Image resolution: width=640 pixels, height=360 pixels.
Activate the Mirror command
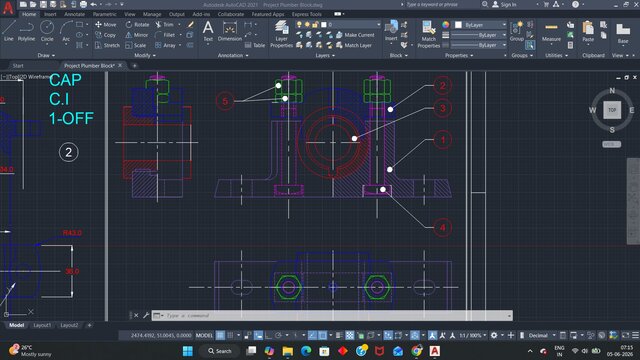point(137,35)
